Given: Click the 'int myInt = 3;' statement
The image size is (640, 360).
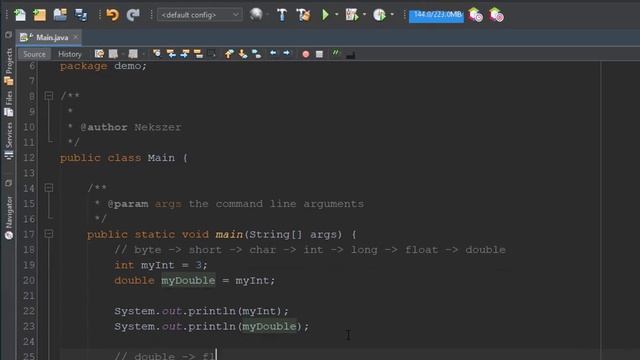Looking at the screenshot, I should pos(161,265).
